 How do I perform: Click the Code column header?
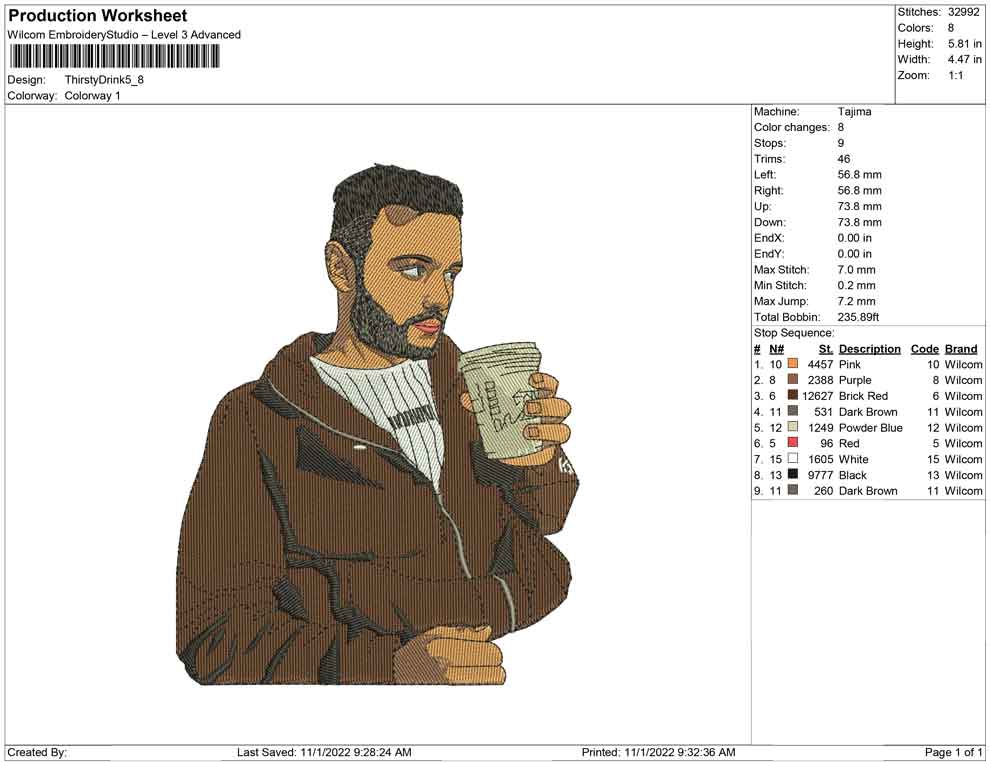[924, 349]
